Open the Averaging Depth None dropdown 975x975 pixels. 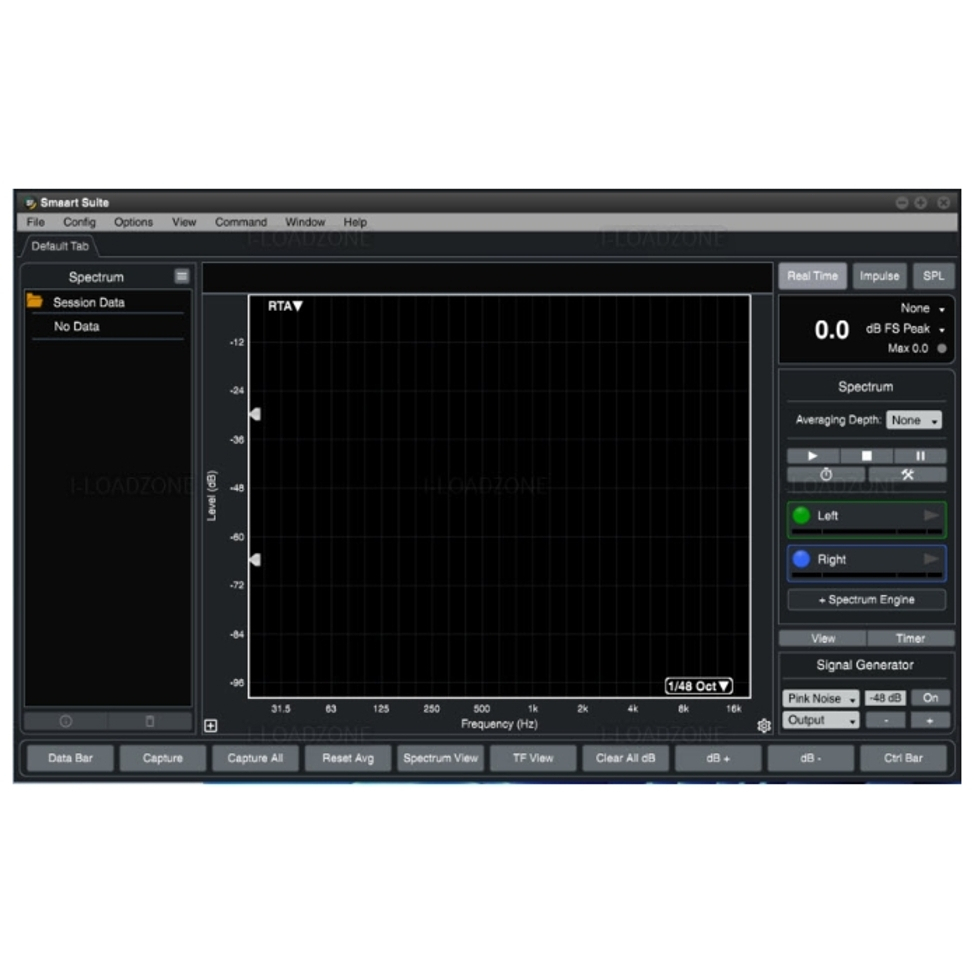point(913,420)
